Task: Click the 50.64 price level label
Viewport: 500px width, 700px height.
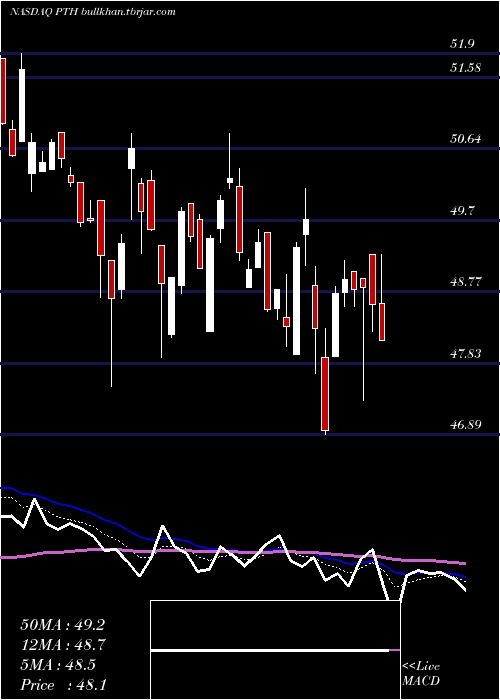Action: point(466,139)
